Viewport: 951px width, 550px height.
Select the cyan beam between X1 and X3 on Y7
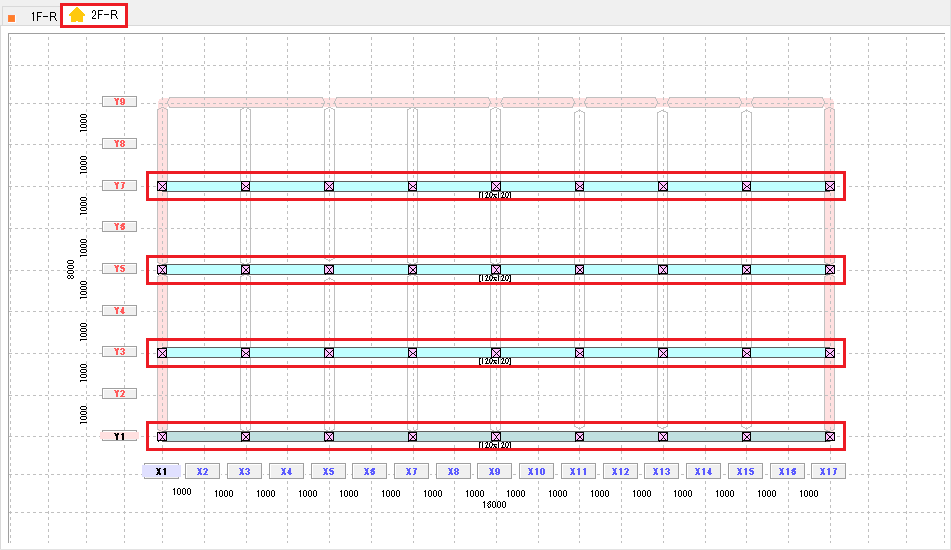203,186
